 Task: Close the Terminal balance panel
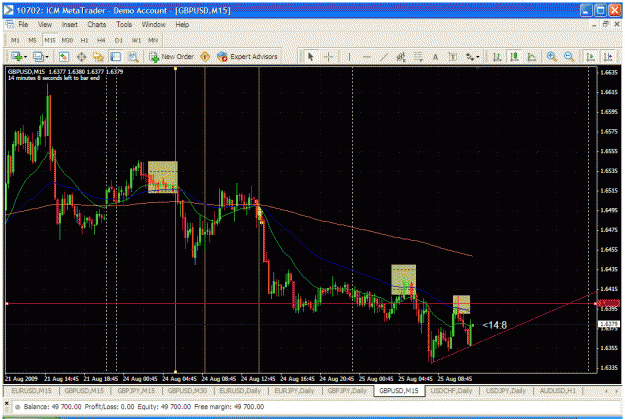(7, 404)
